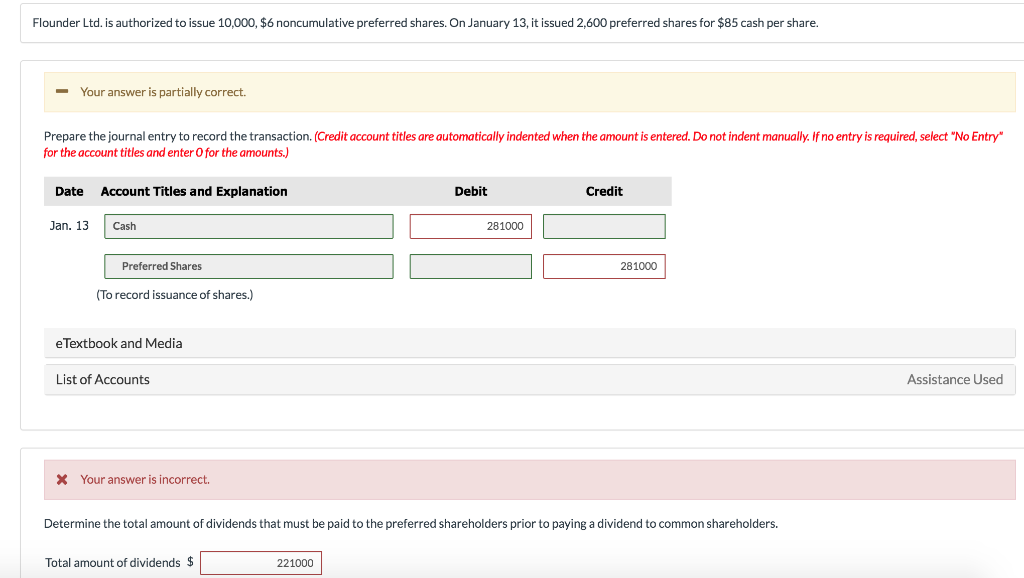Click the Date column header
The image size is (1024, 578).
pyautogui.click(x=69, y=191)
